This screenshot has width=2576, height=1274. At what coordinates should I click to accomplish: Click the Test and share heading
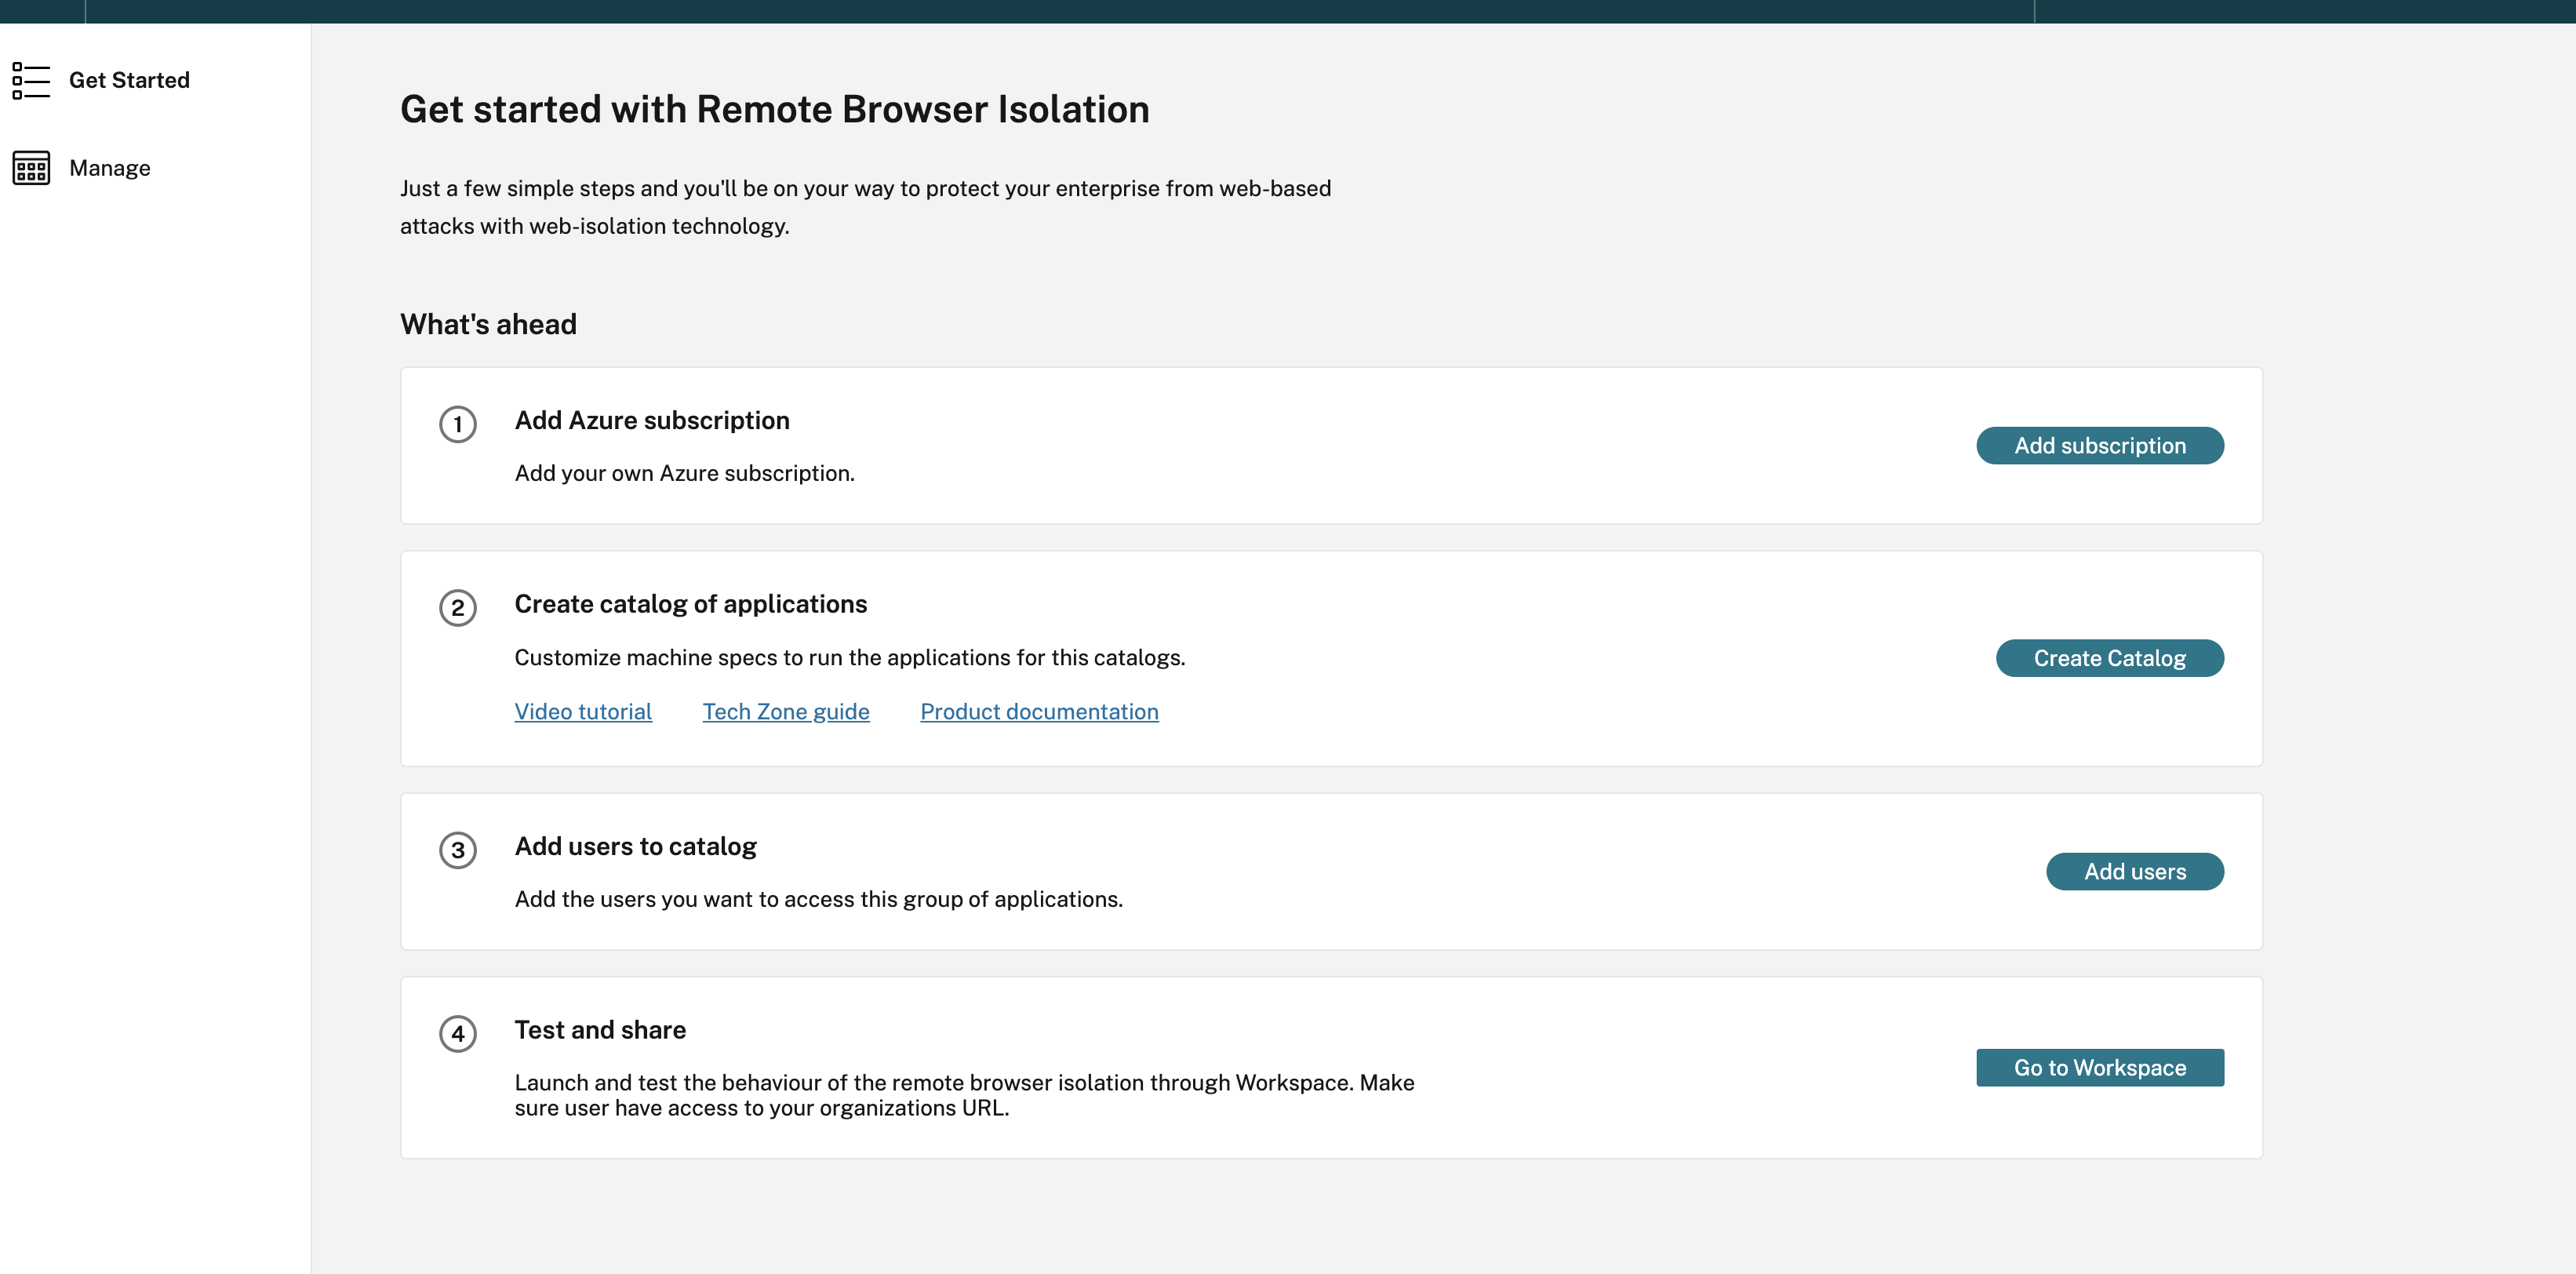click(x=600, y=1030)
